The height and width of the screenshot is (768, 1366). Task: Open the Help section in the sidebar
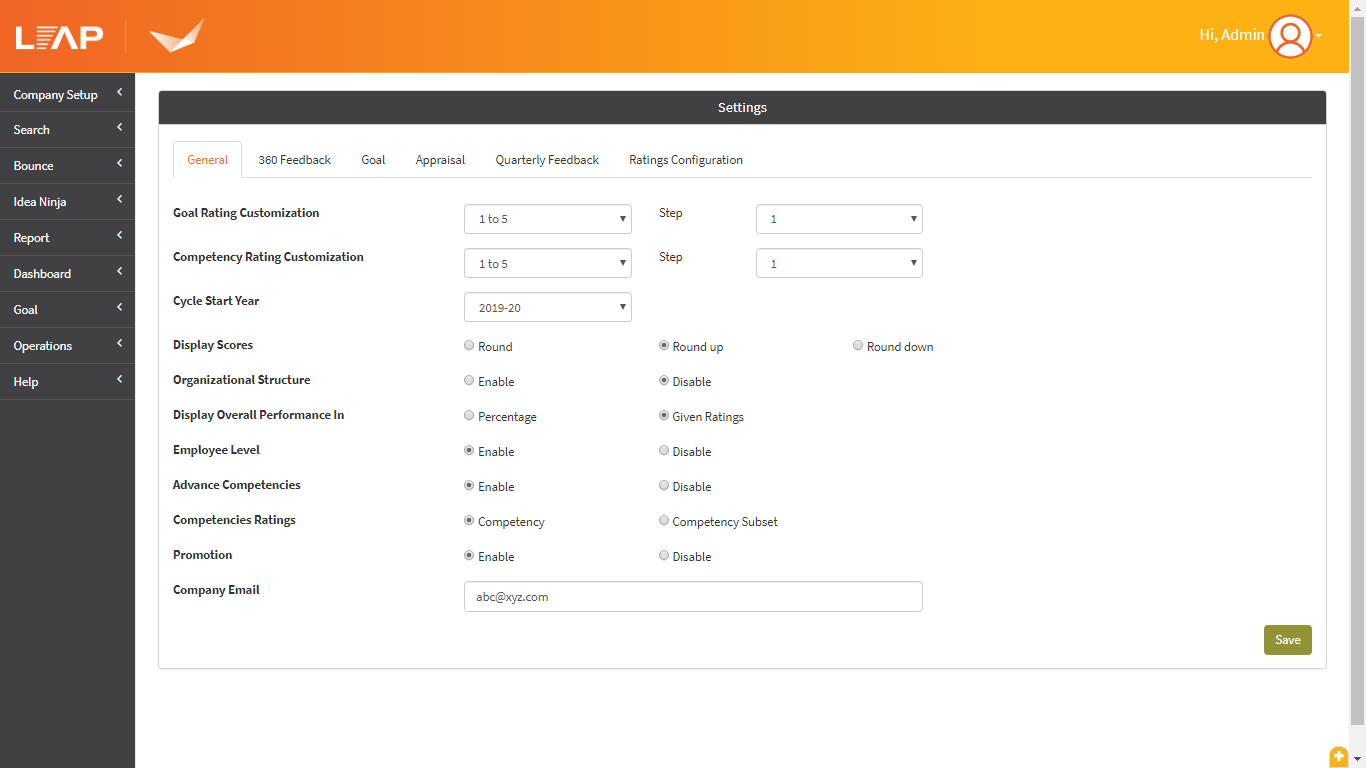tap(26, 381)
